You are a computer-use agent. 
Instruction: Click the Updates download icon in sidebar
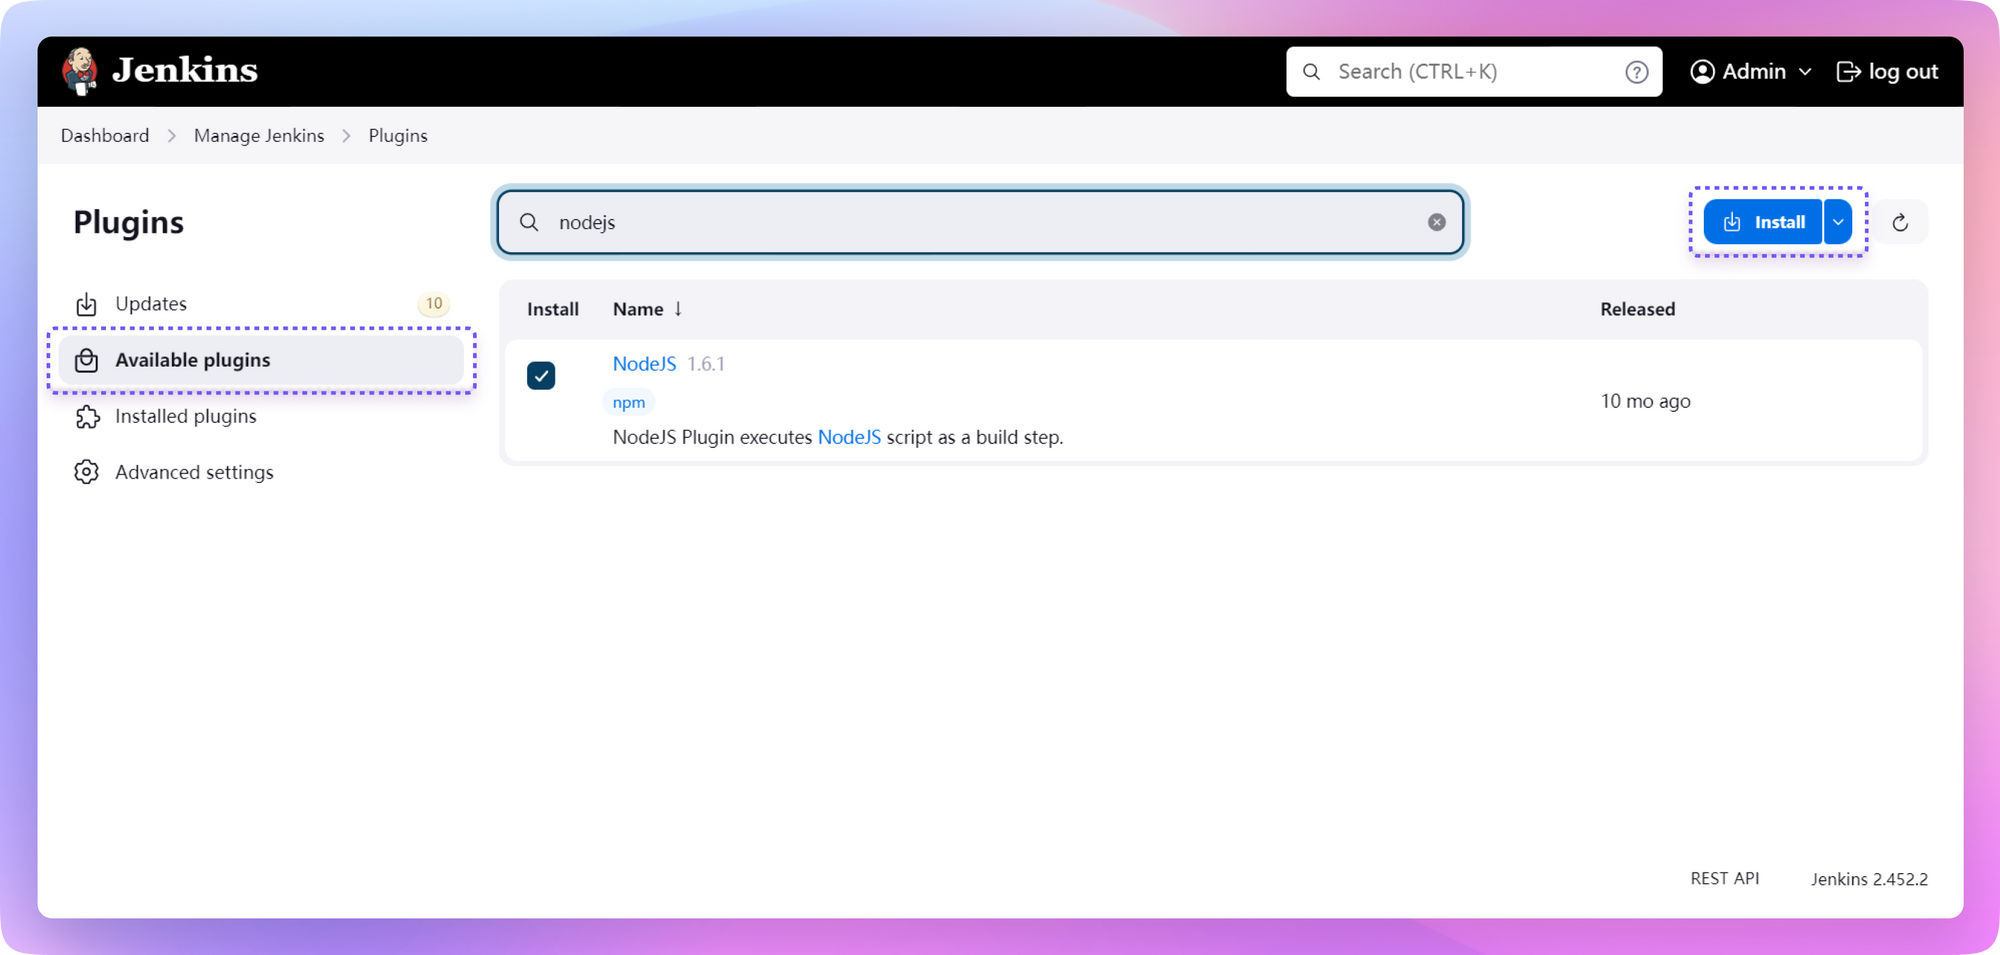(x=87, y=304)
